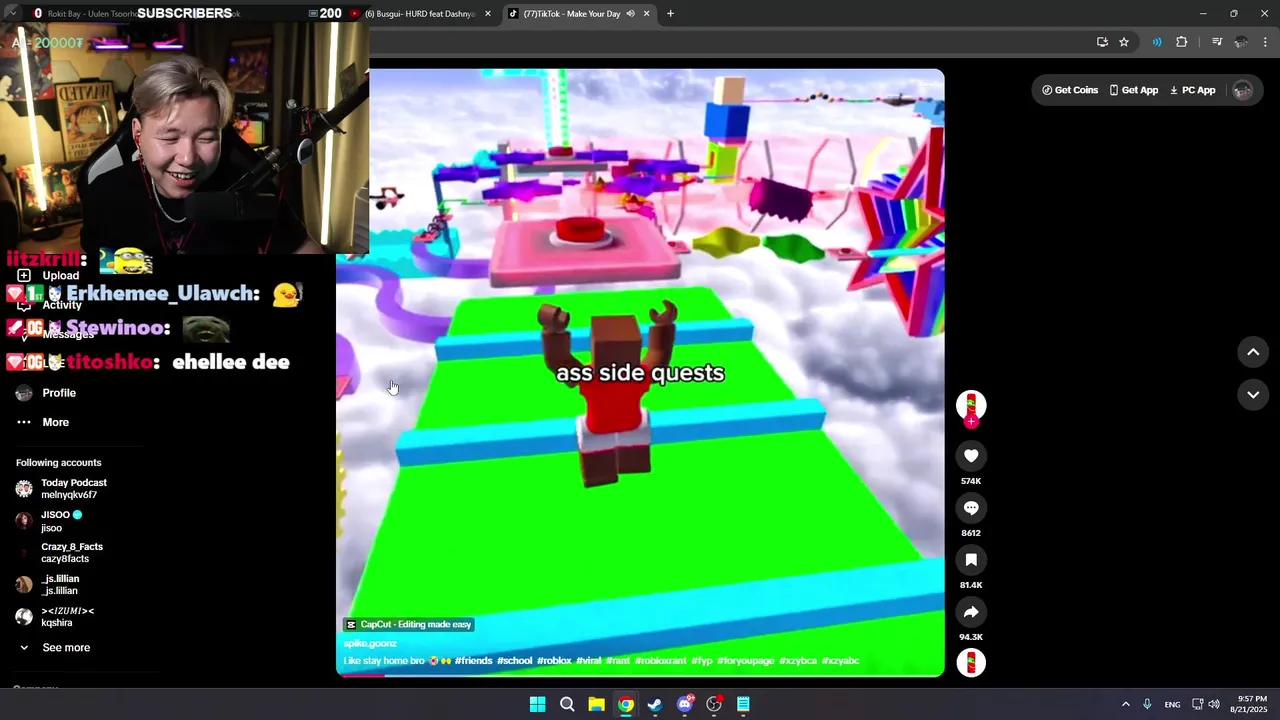Go to the previous video with up chevron

1253,352
